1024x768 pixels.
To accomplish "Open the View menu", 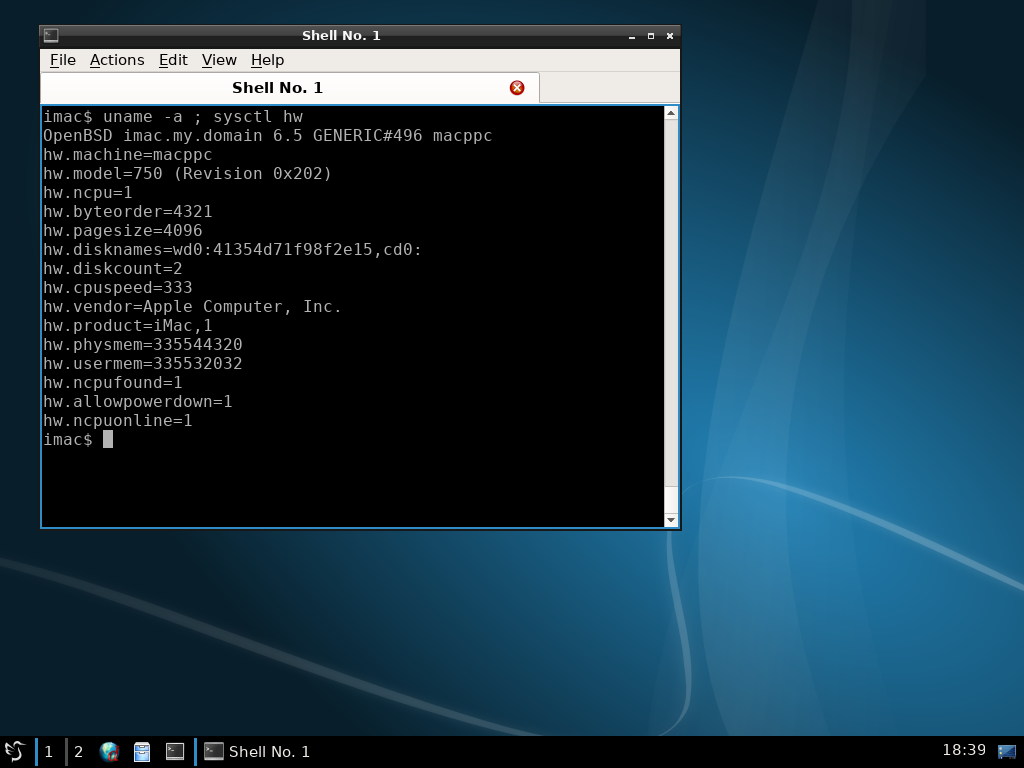I will point(219,60).
